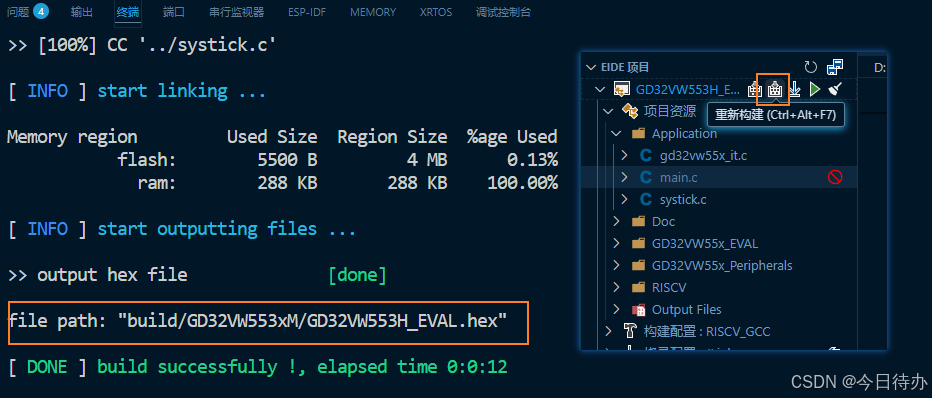Screen dimensions: 932x398
Task: Click 'start linking ...' terminal line
Action: point(181,91)
